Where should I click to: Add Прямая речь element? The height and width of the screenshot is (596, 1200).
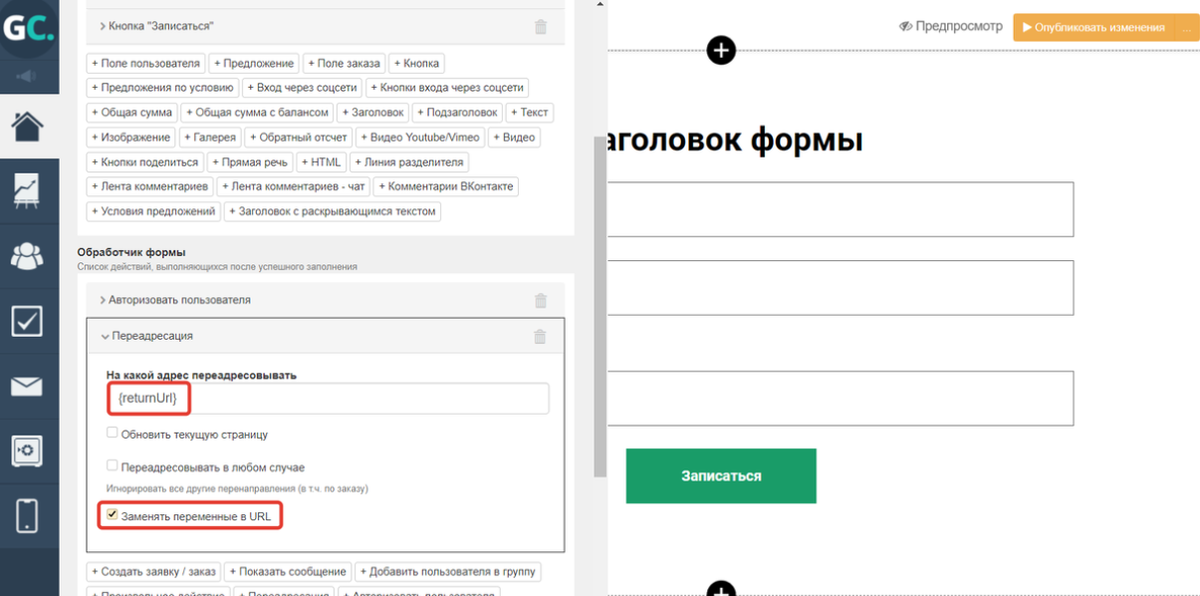251,162
